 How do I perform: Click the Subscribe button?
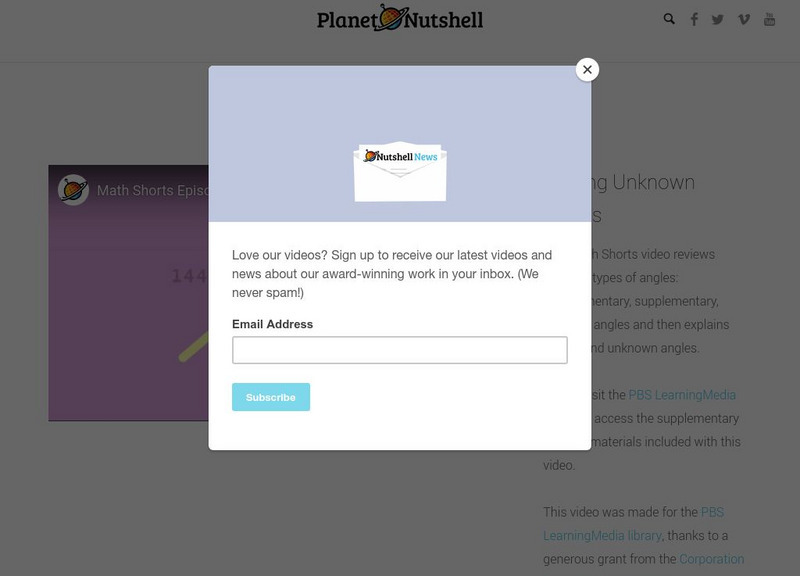tap(271, 397)
